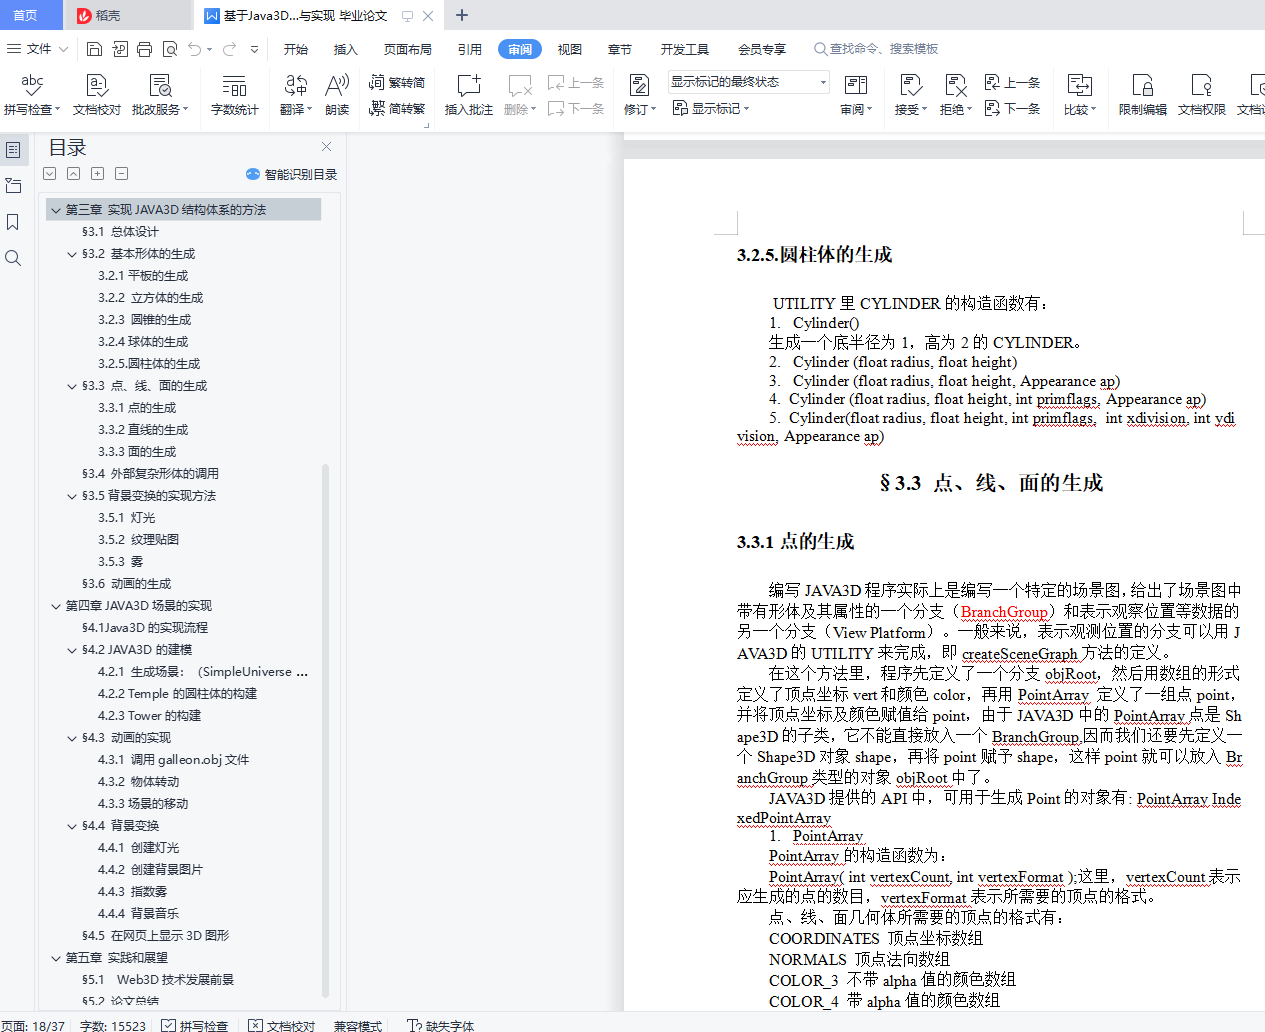Open the 显示标记 dropdown menu

click(x=711, y=108)
